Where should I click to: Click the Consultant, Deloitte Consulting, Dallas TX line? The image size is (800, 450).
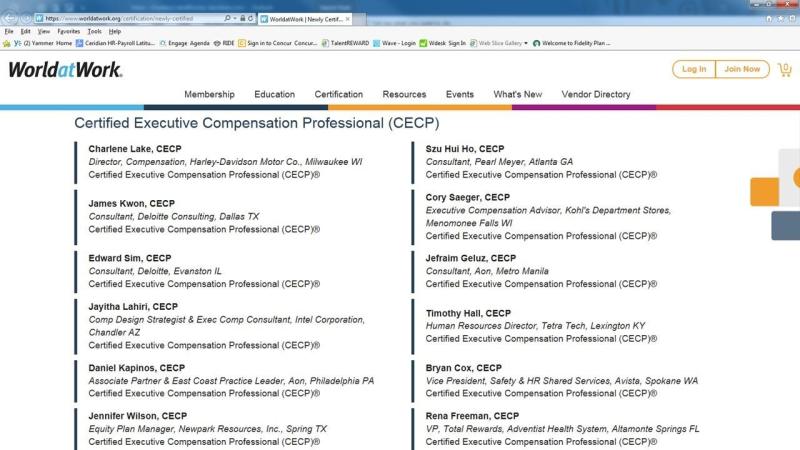tap(173, 216)
